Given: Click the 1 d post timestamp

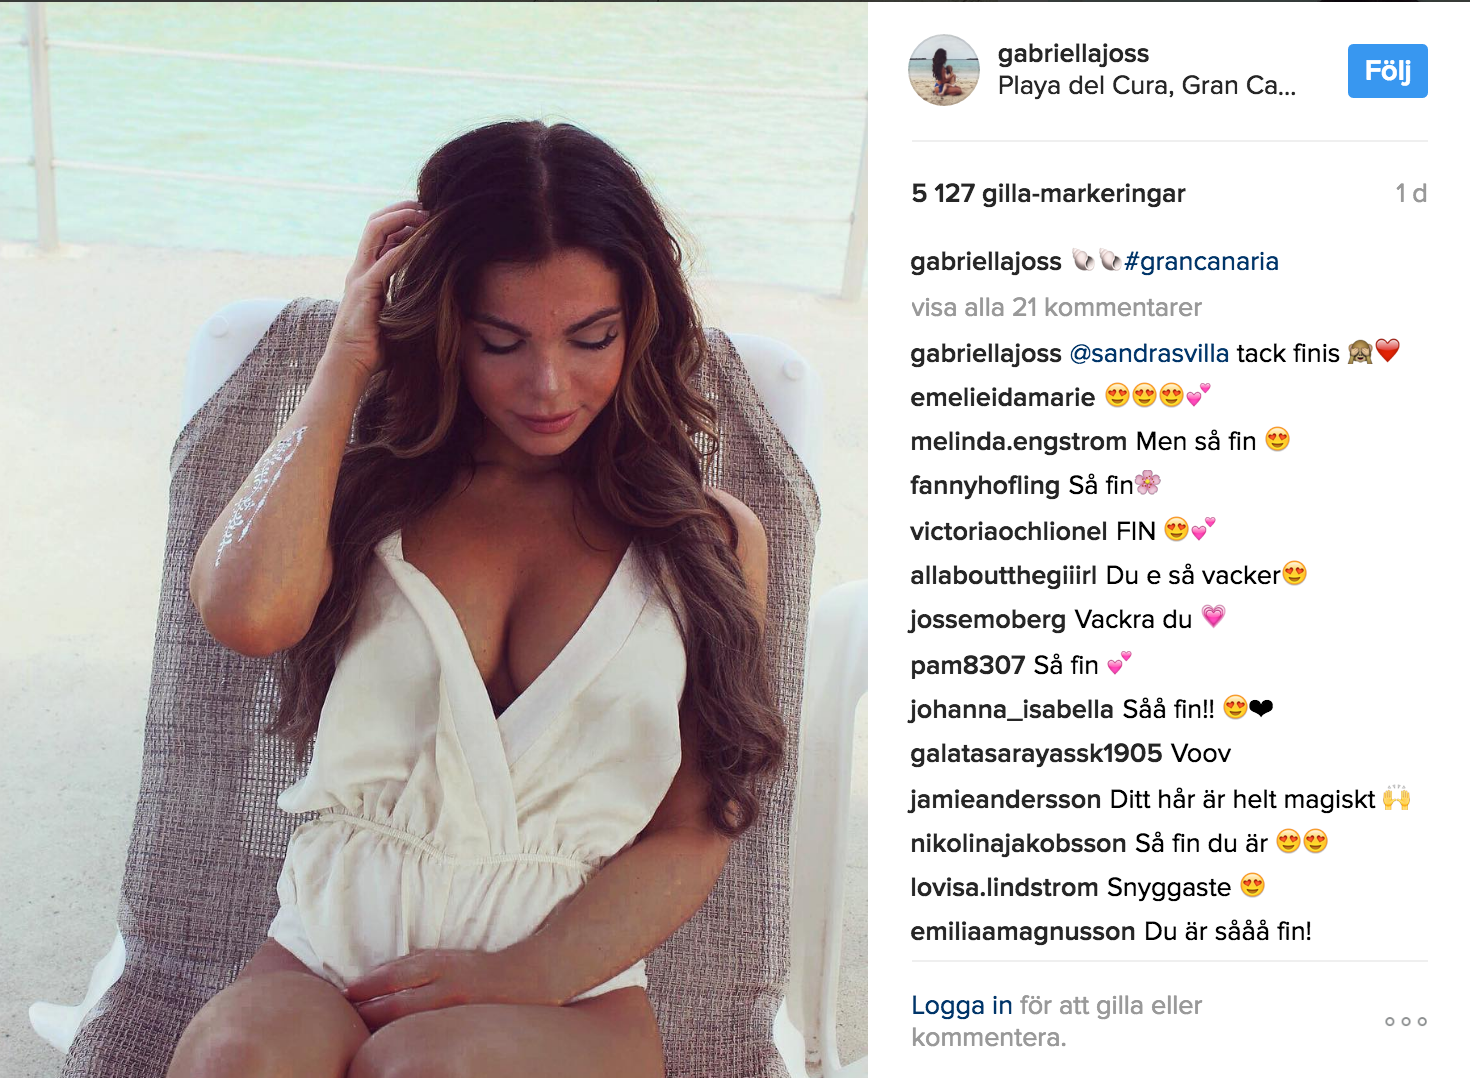Looking at the screenshot, I should click(1411, 193).
